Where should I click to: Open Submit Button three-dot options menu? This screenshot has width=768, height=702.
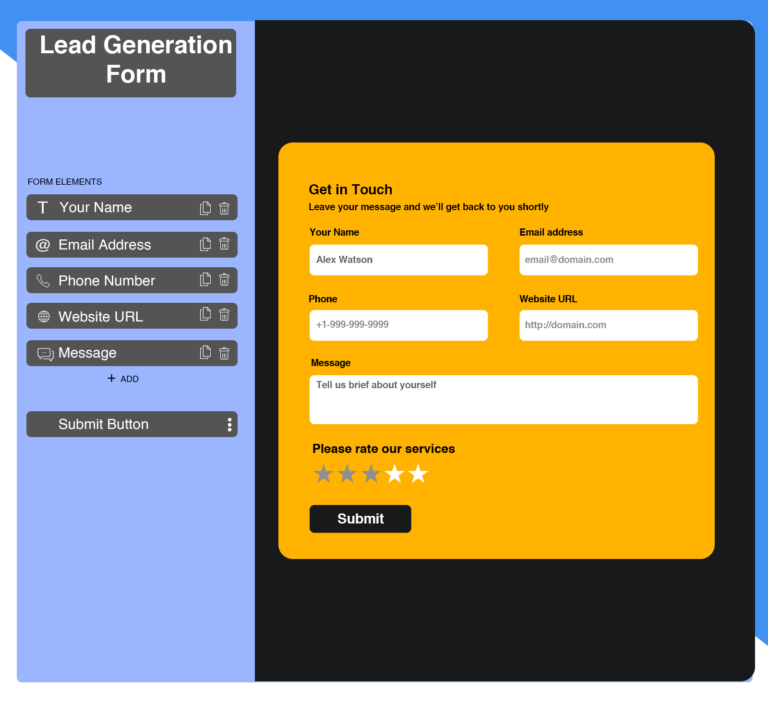(x=229, y=424)
